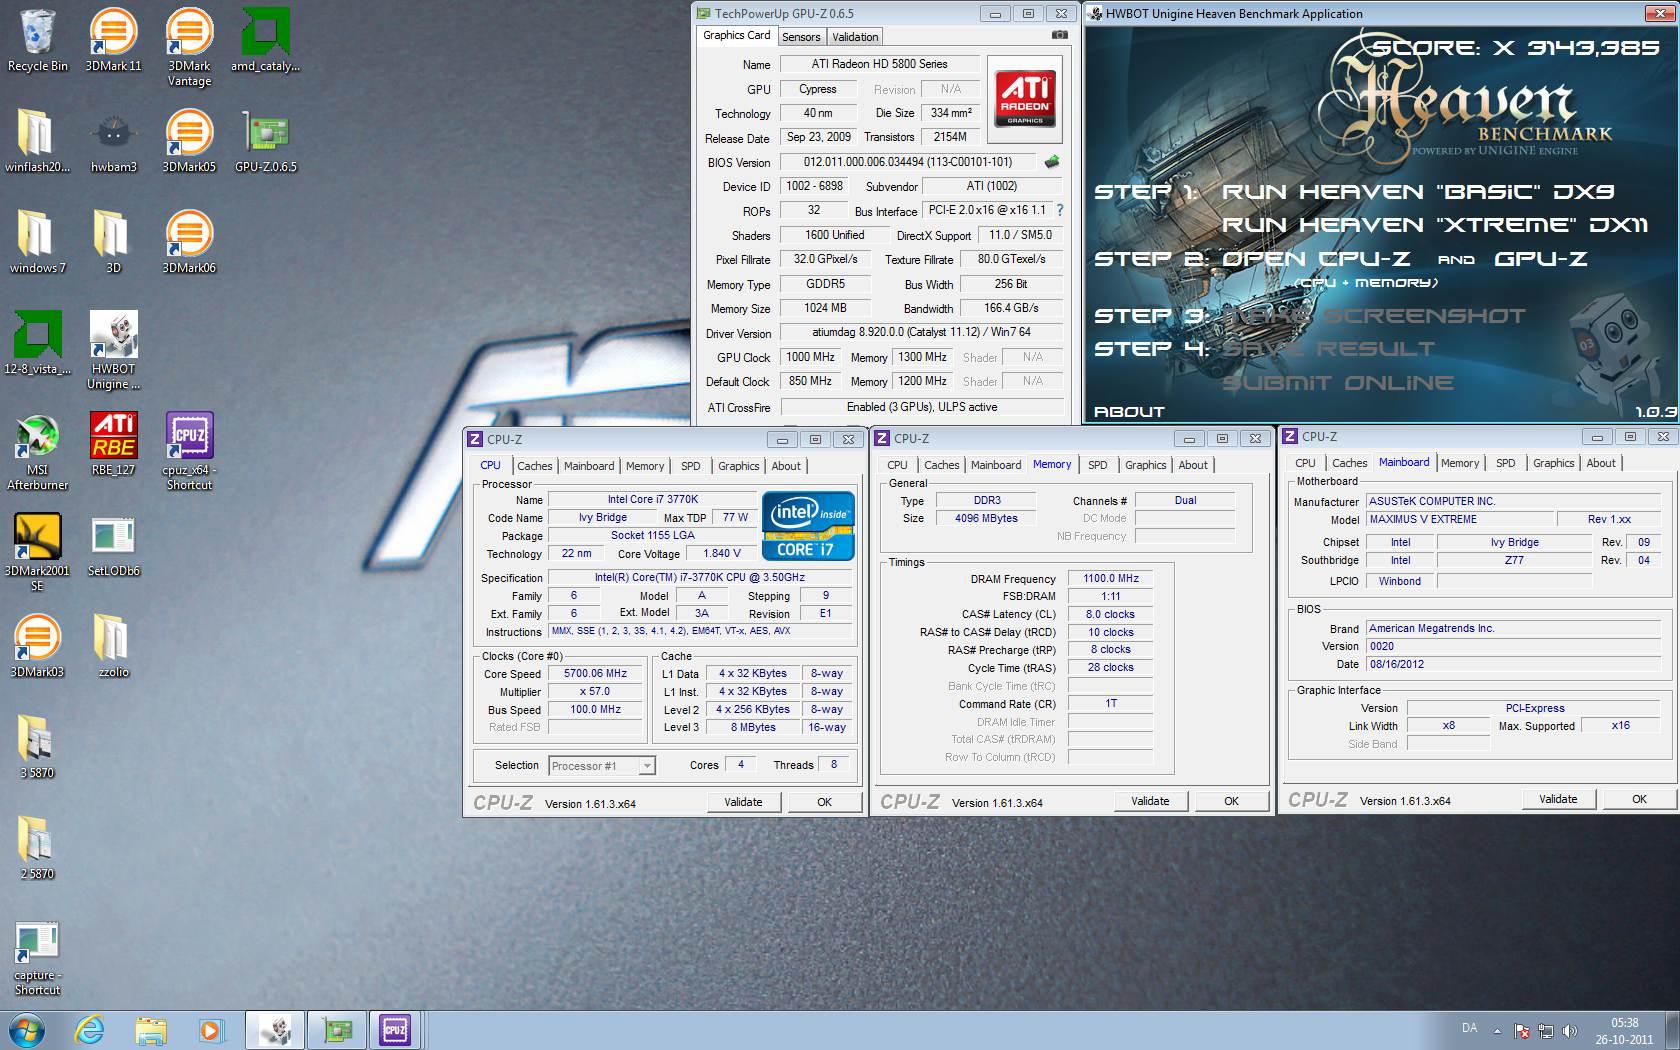1680x1050 pixels.
Task: Click the DA language indicator in tray
Action: [1469, 1028]
